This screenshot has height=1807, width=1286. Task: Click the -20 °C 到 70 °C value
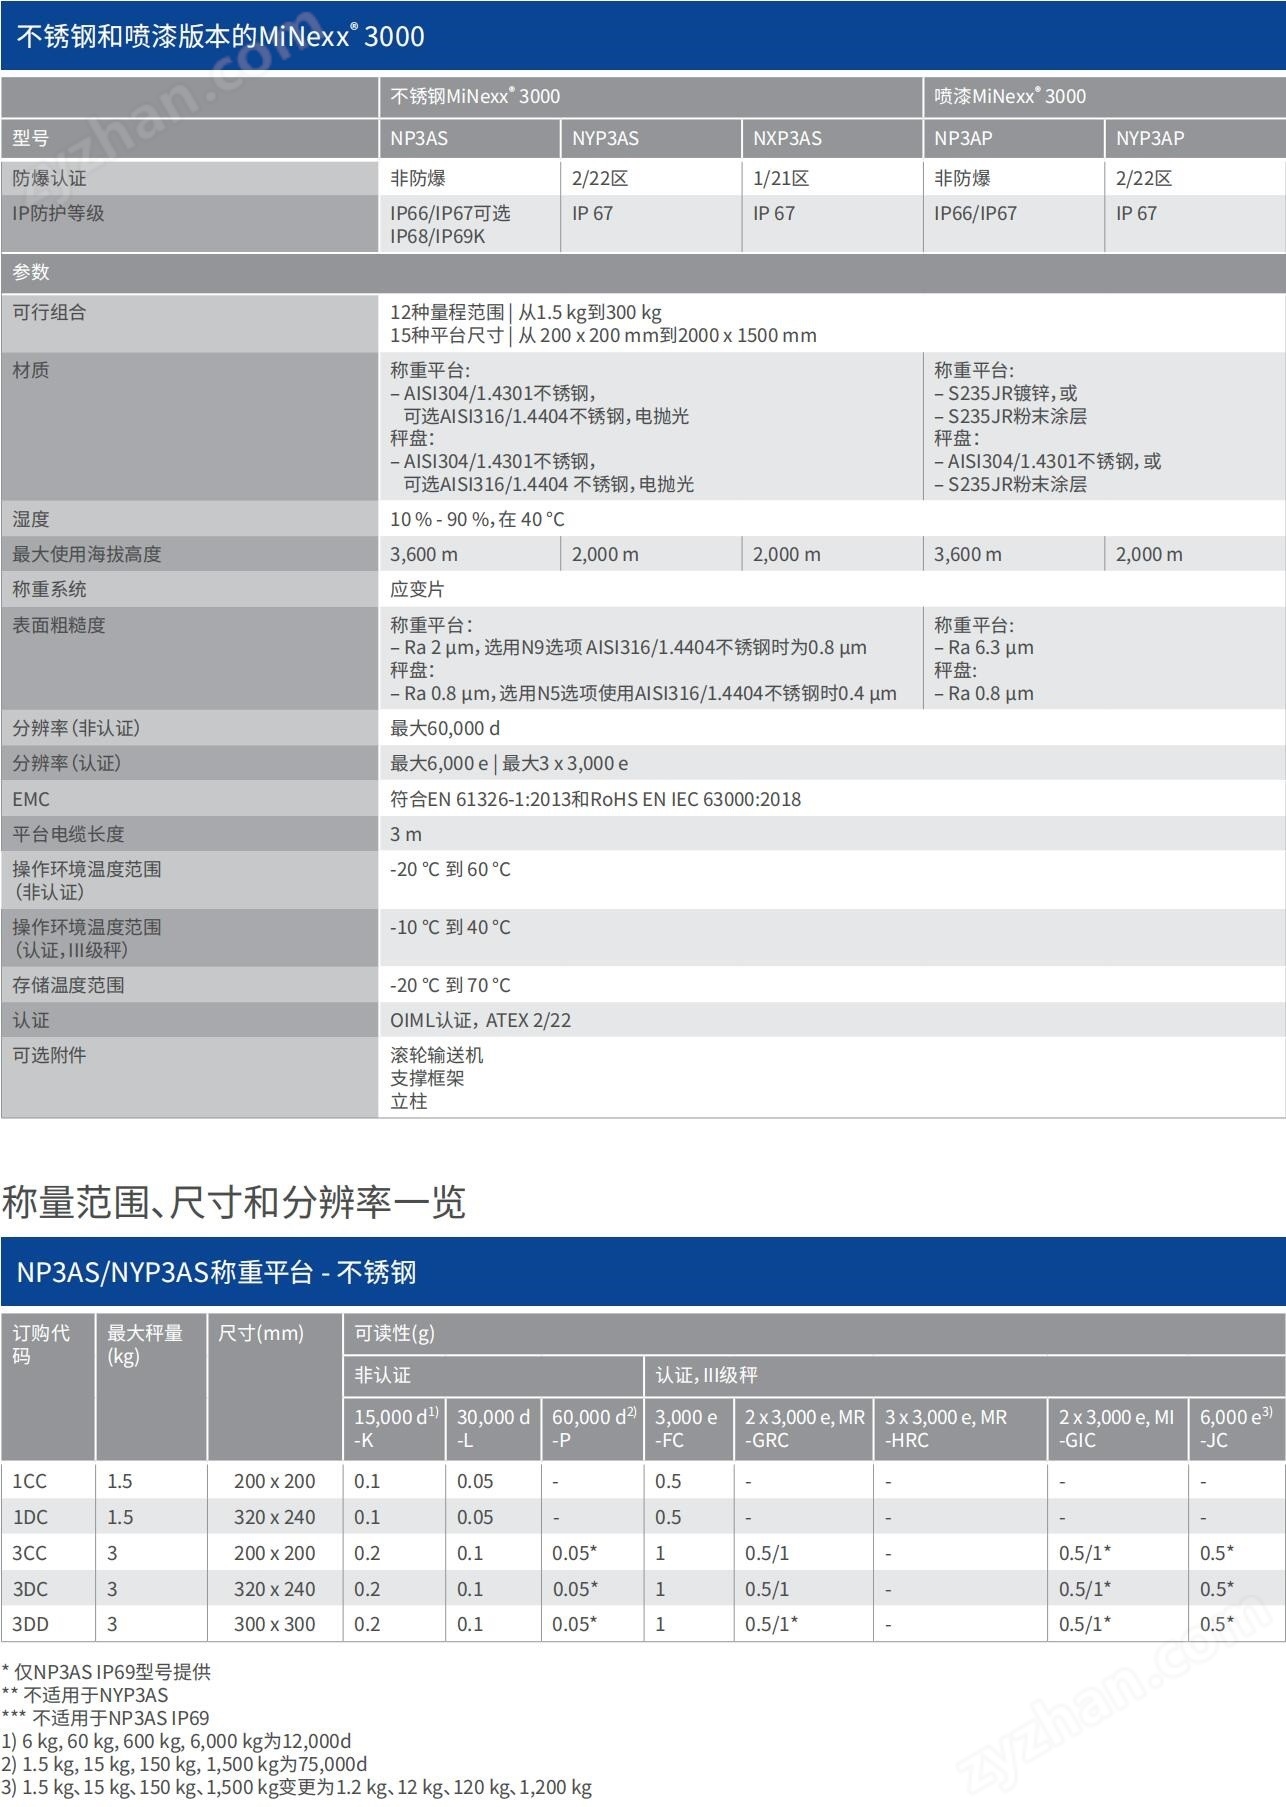[450, 986]
